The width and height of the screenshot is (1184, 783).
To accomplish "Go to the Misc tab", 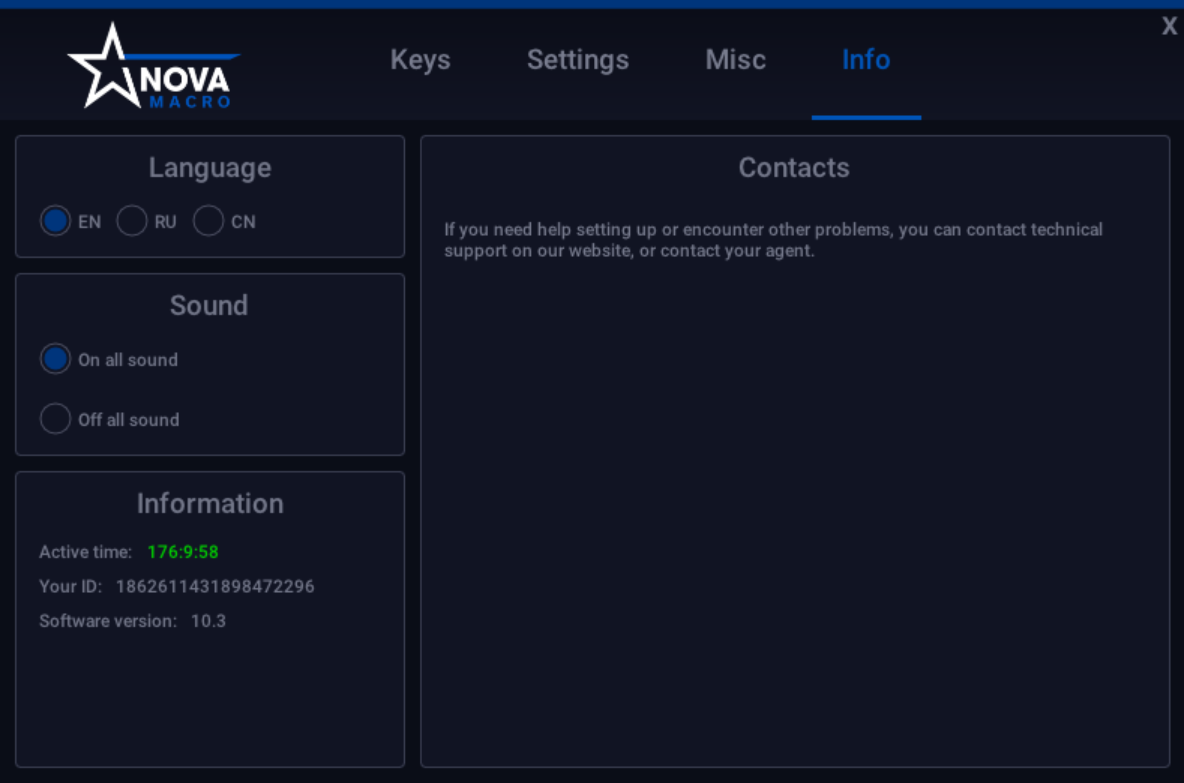I will (735, 60).
